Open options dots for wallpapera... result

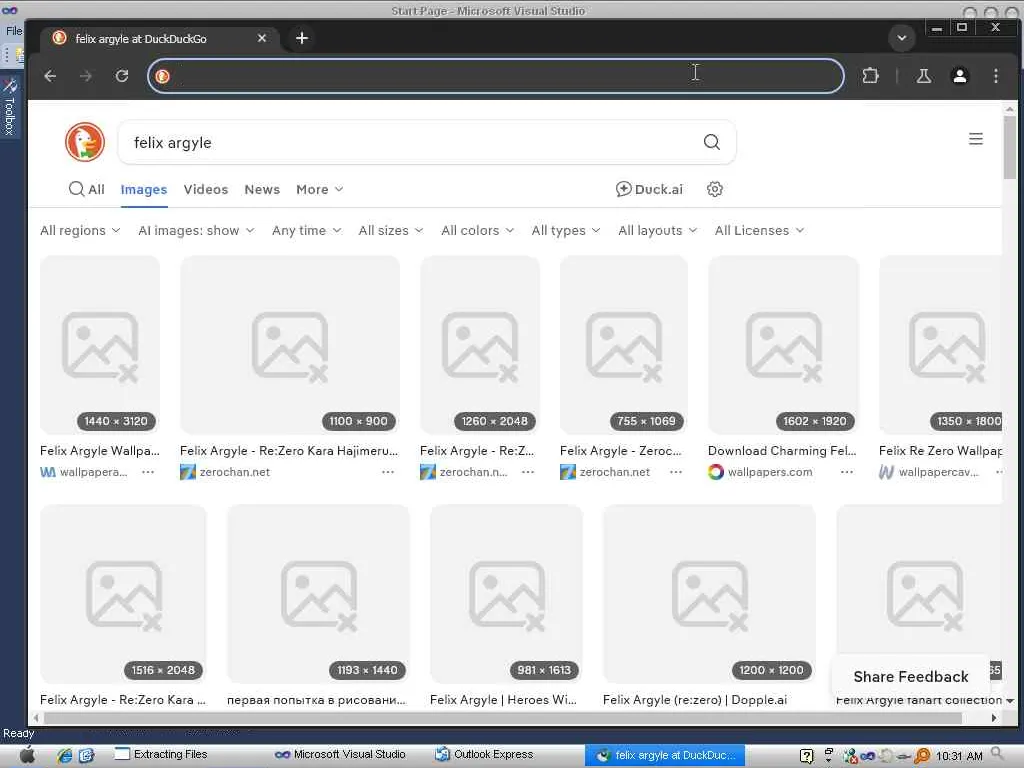148,472
